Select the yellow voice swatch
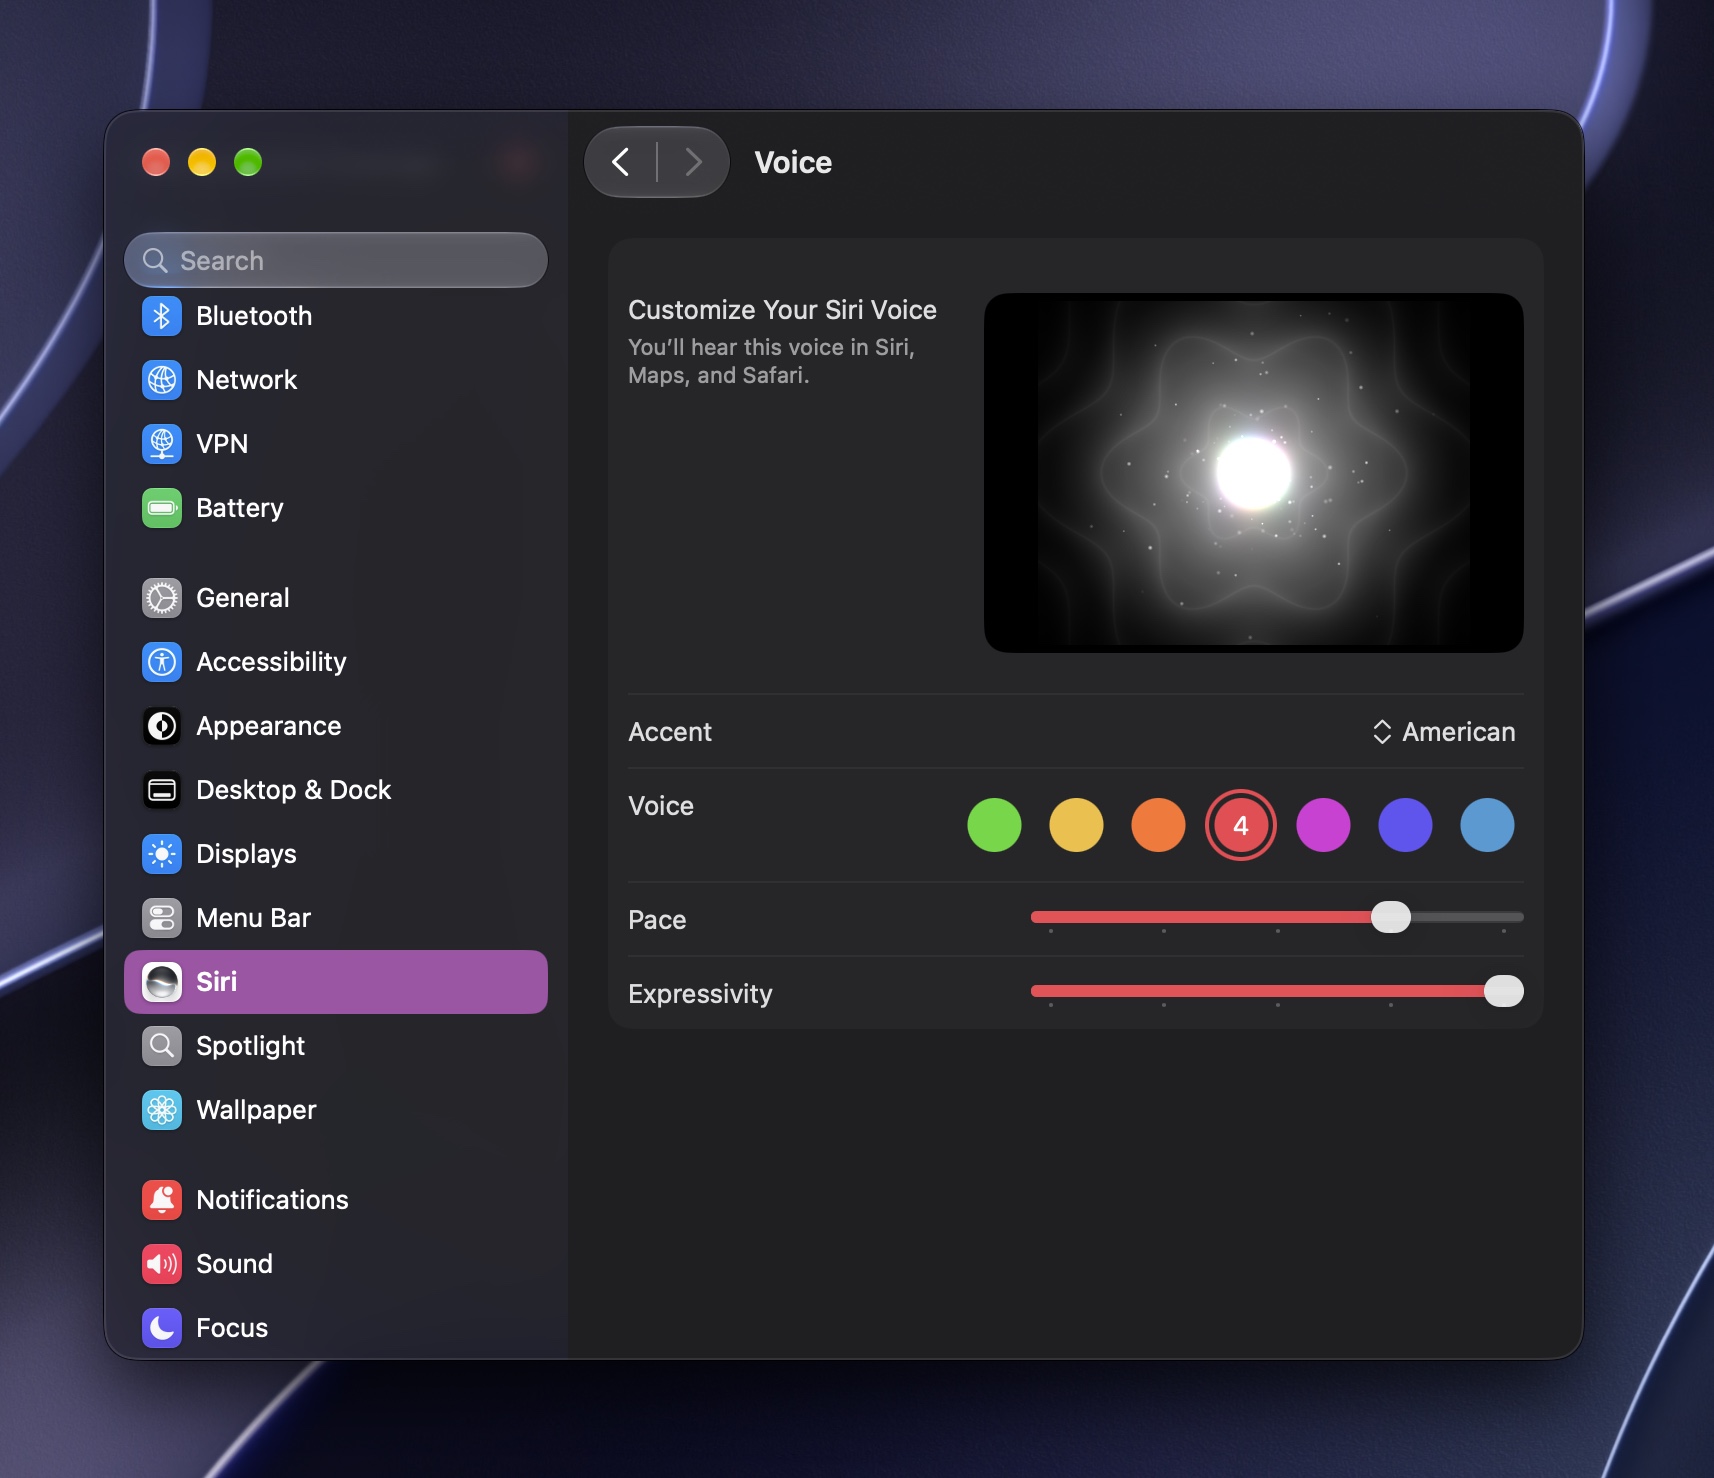Screen dimensions: 1714x1478 coord(1076,825)
